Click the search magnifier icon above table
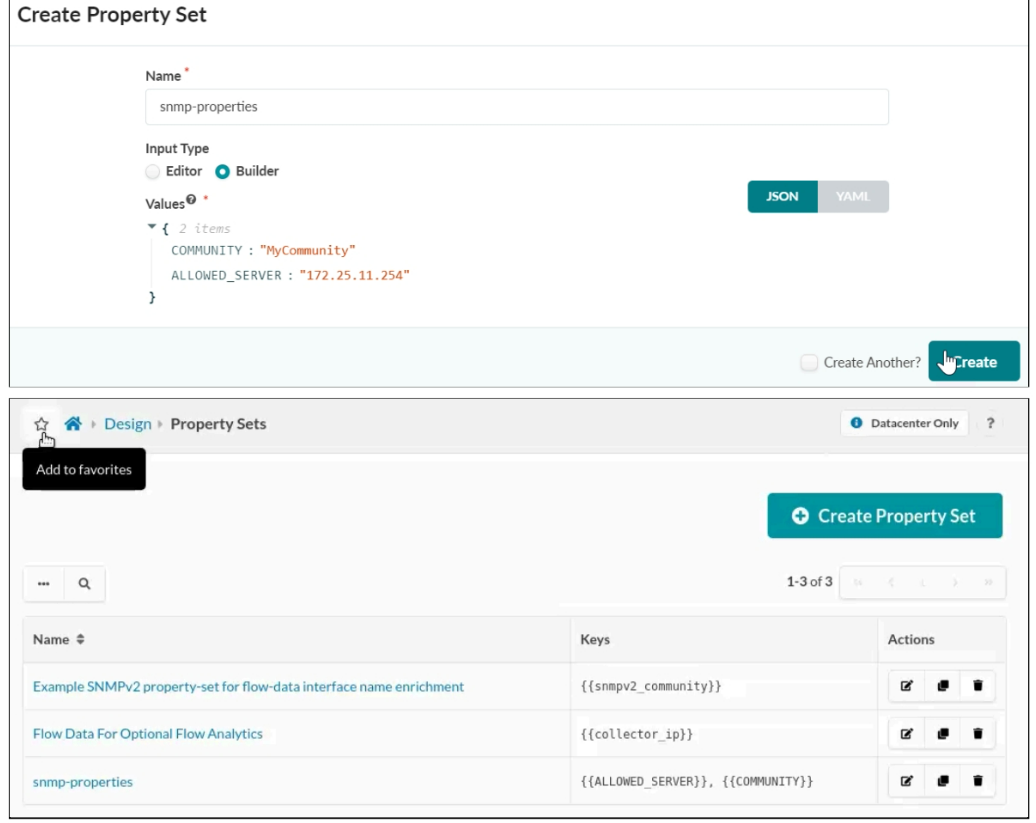The width and height of the screenshot is (1036, 823). (x=85, y=585)
